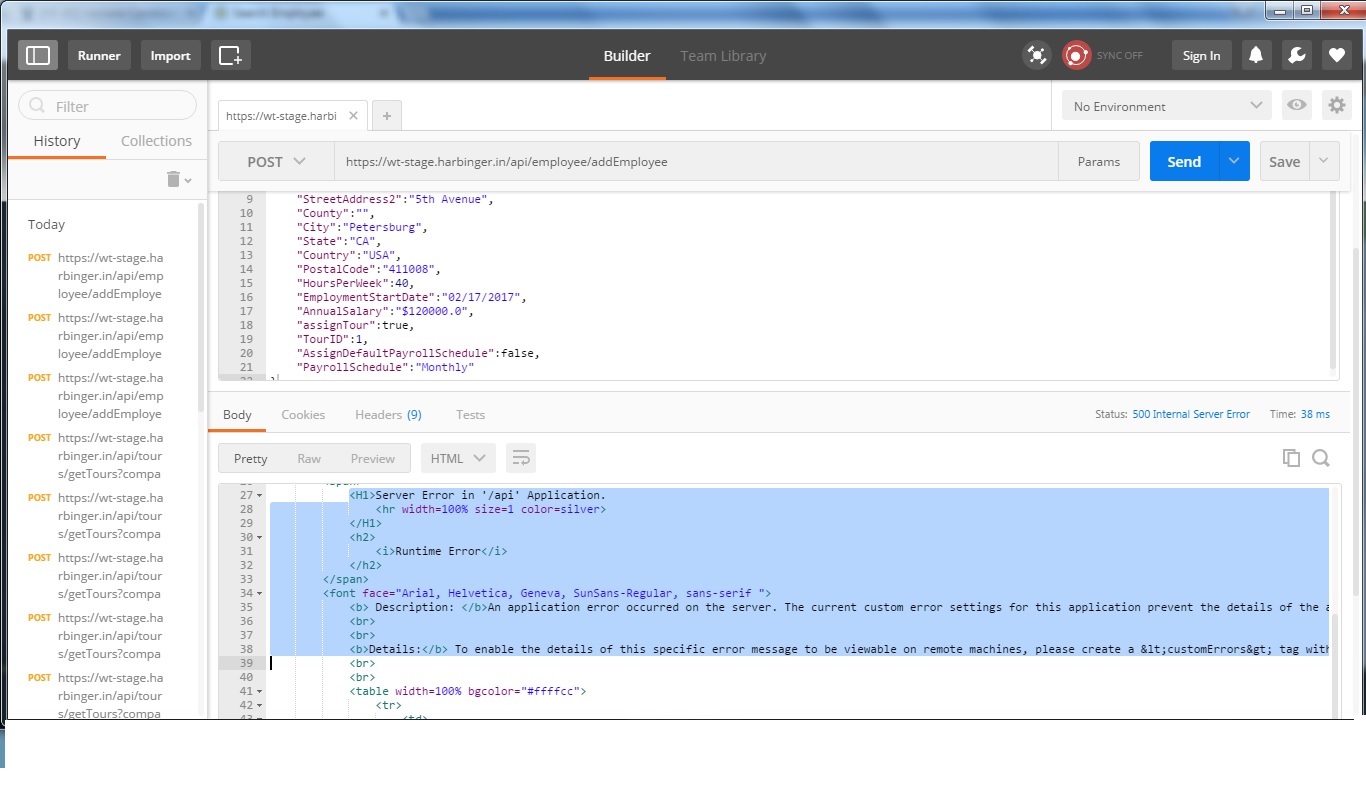
Task: Select the Preview view mode
Action: (373, 458)
